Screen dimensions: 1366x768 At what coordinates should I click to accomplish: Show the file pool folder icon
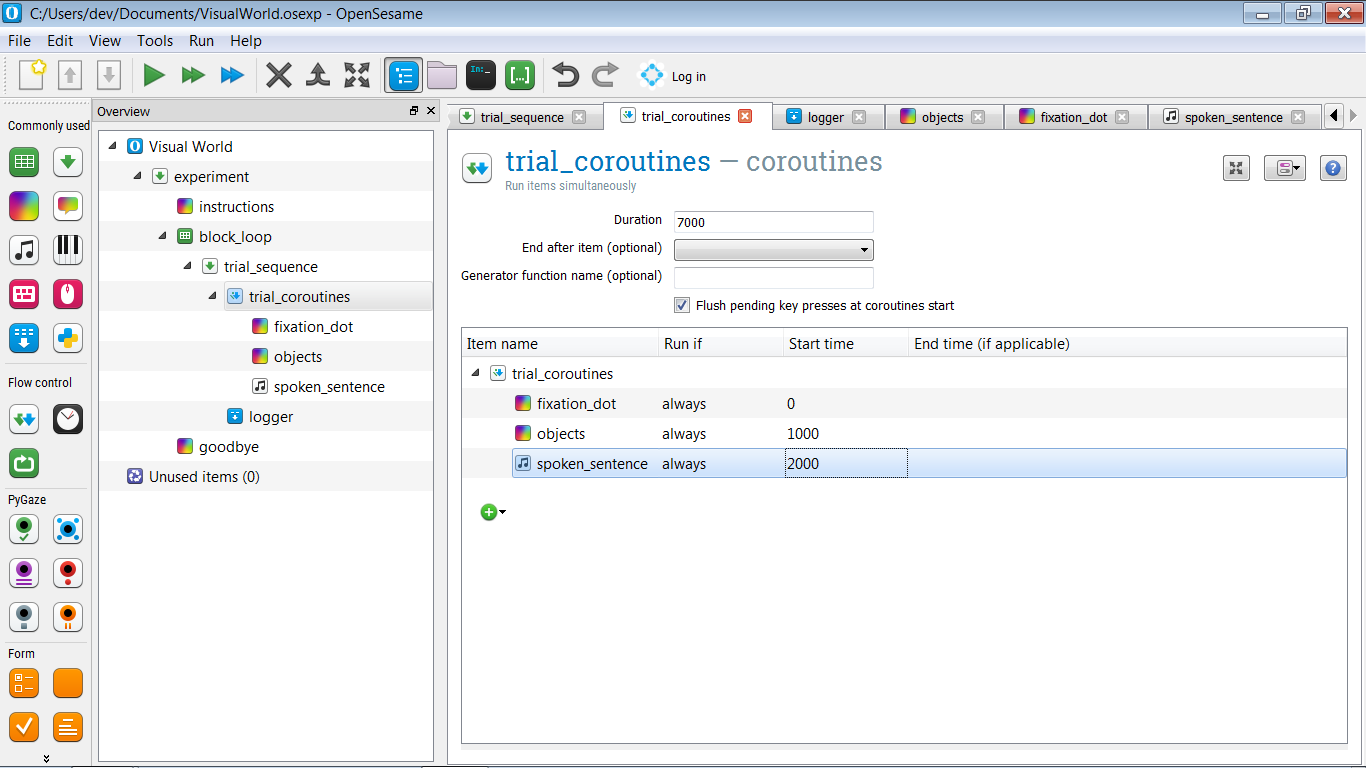pyautogui.click(x=441, y=75)
